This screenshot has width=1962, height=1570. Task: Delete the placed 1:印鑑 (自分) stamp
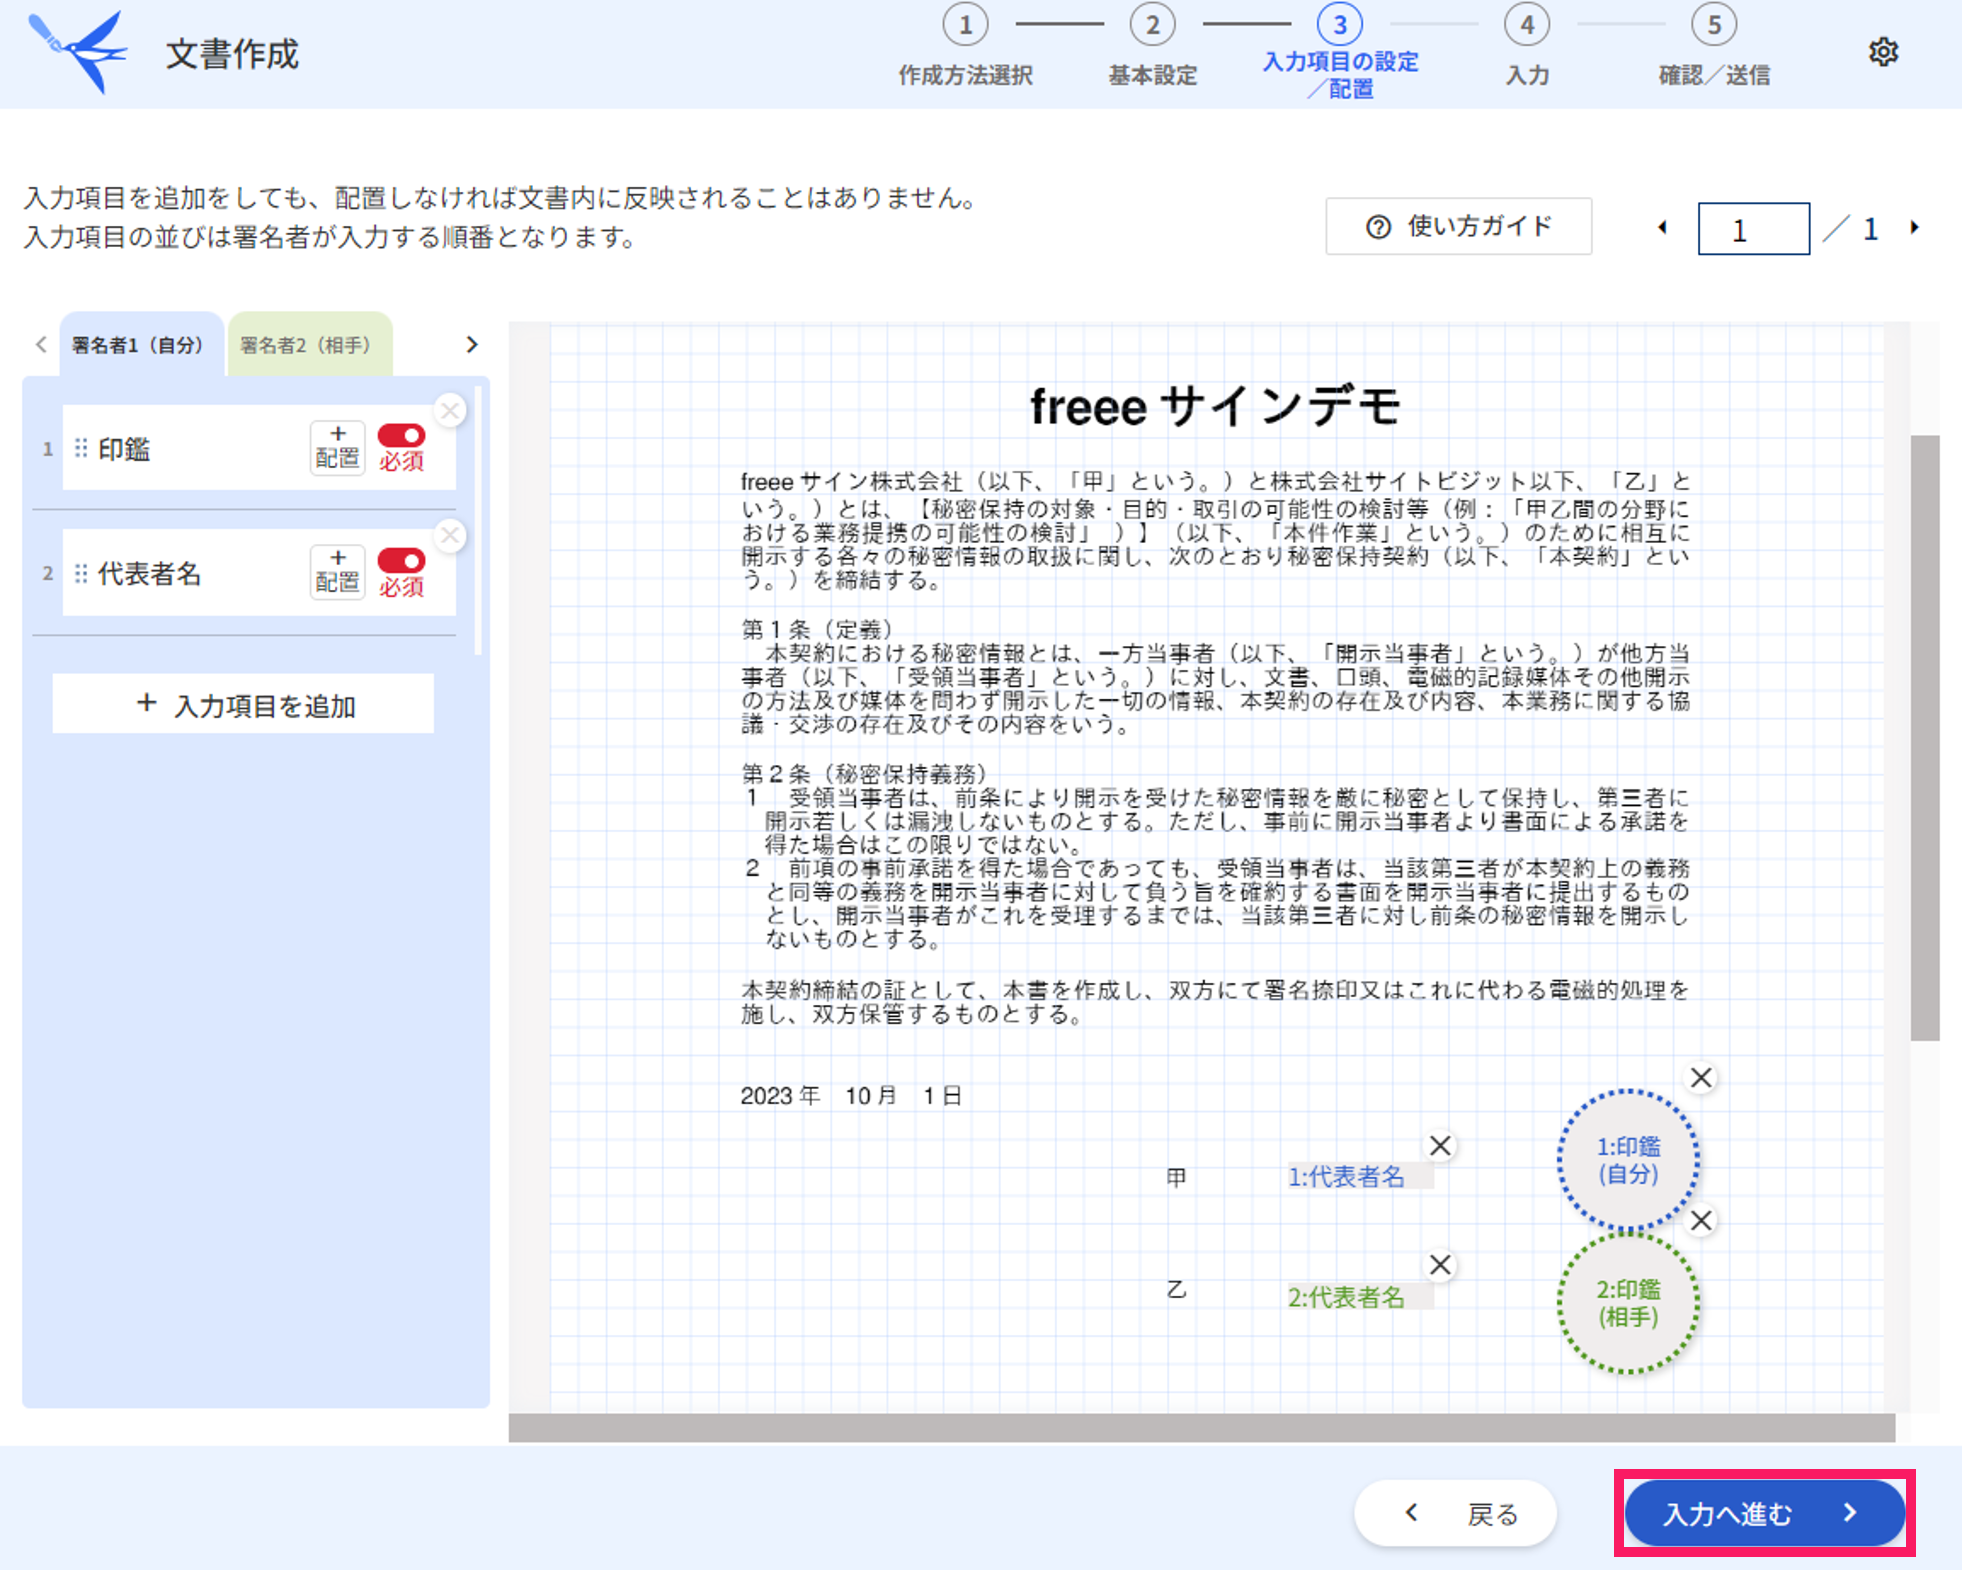[1701, 1078]
